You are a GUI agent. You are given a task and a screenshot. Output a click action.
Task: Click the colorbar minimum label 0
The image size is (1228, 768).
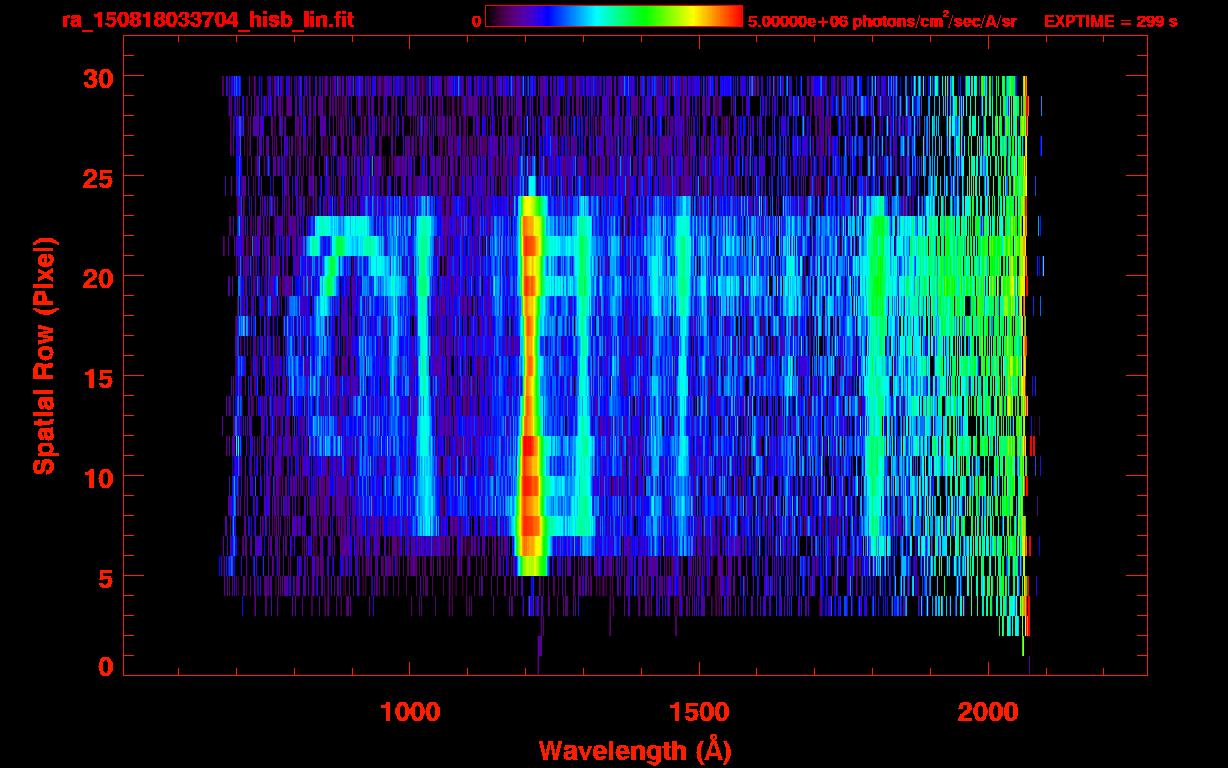point(476,21)
